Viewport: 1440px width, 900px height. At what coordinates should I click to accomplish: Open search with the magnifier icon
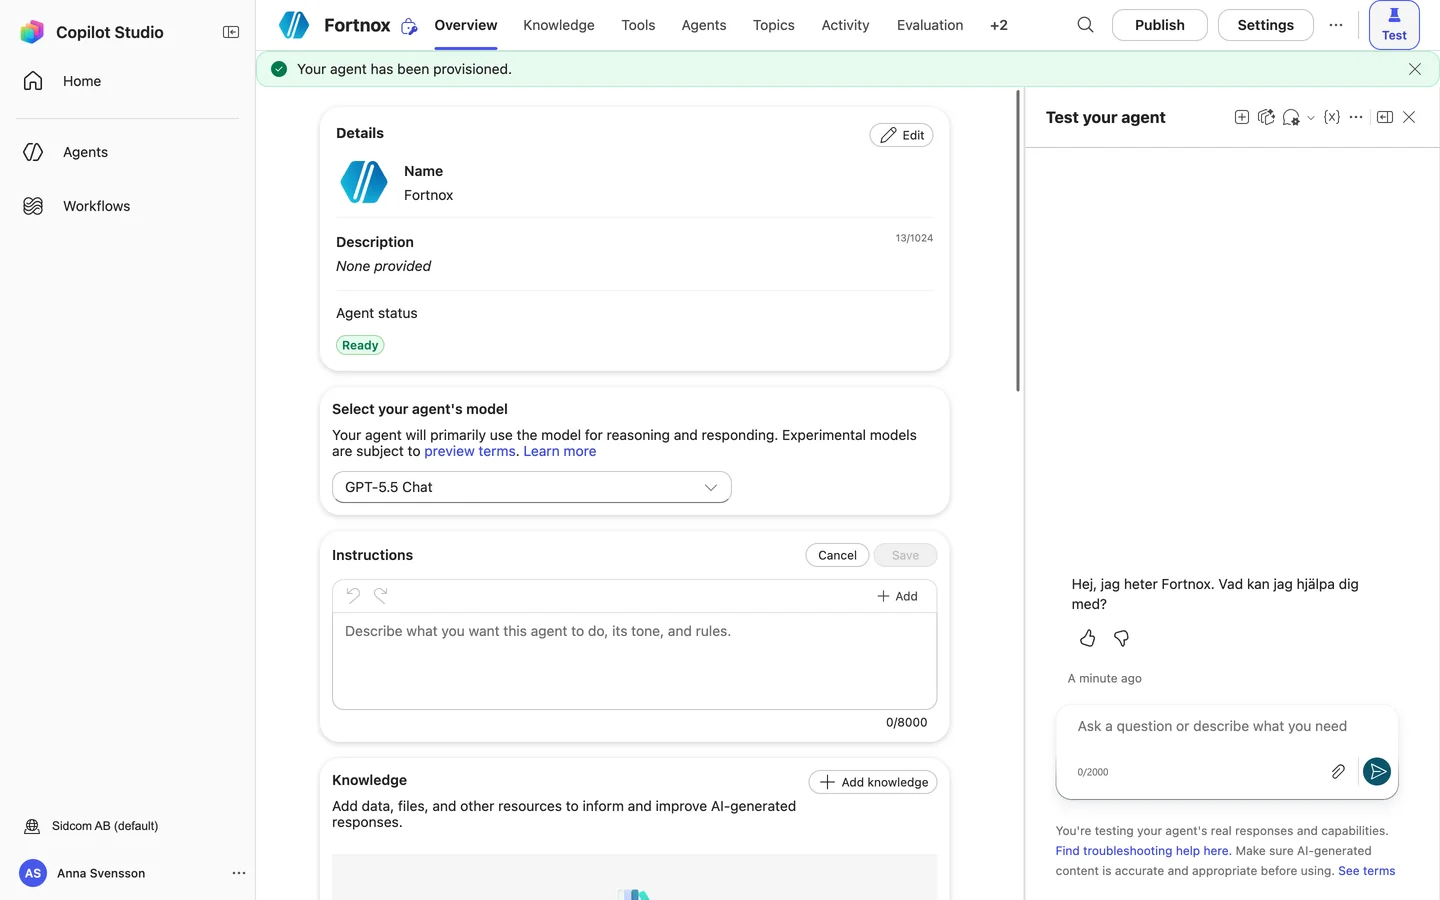1085,25
